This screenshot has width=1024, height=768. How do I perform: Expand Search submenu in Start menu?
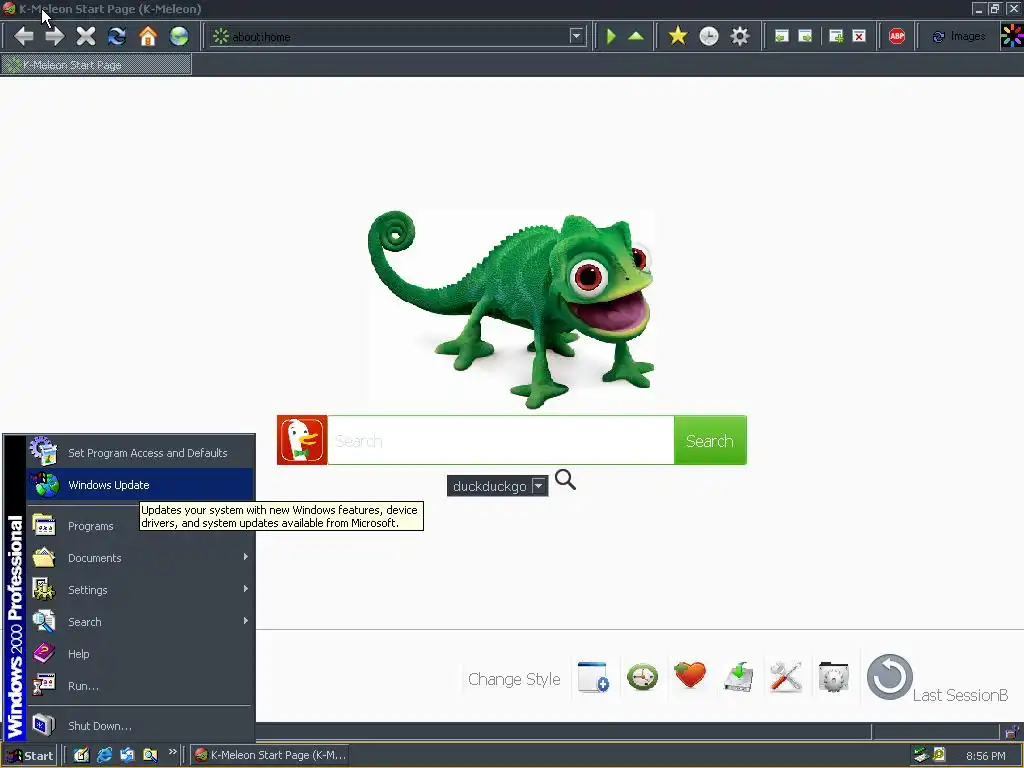coord(140,622)
